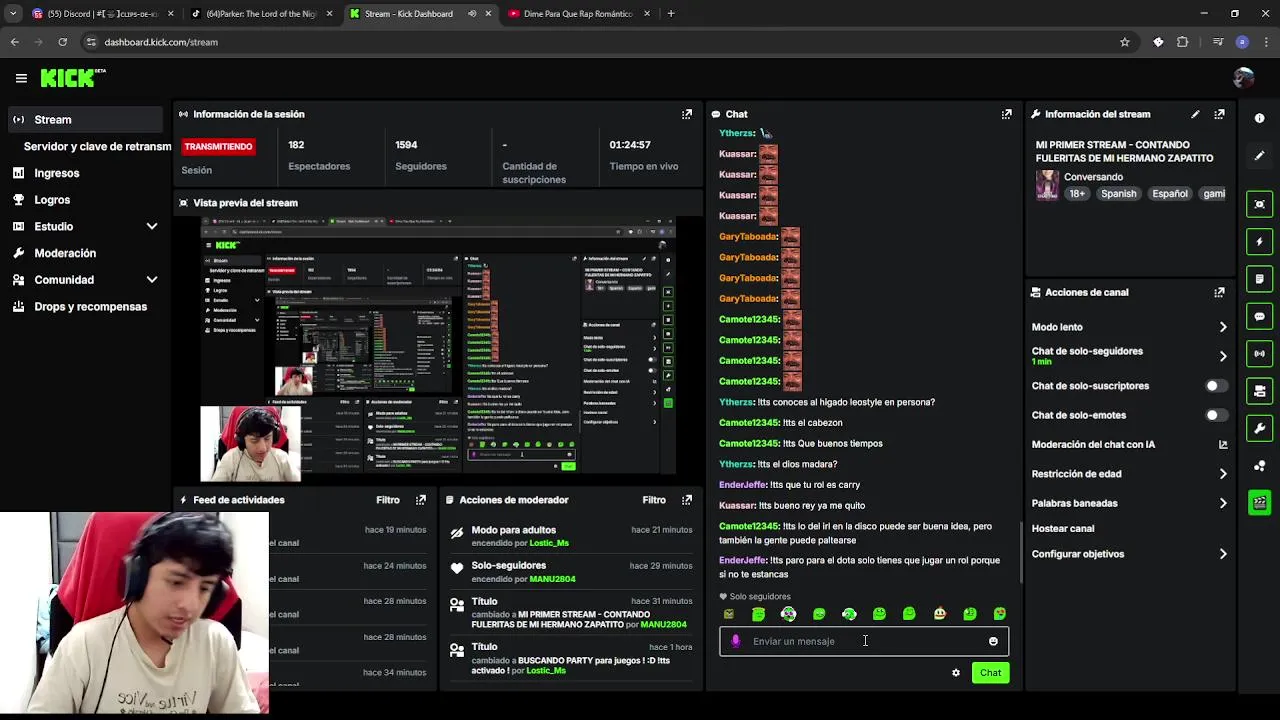Open the user profile avatar menu
This screenshot has height=720, width=1280.
[x=1244, y=78]
